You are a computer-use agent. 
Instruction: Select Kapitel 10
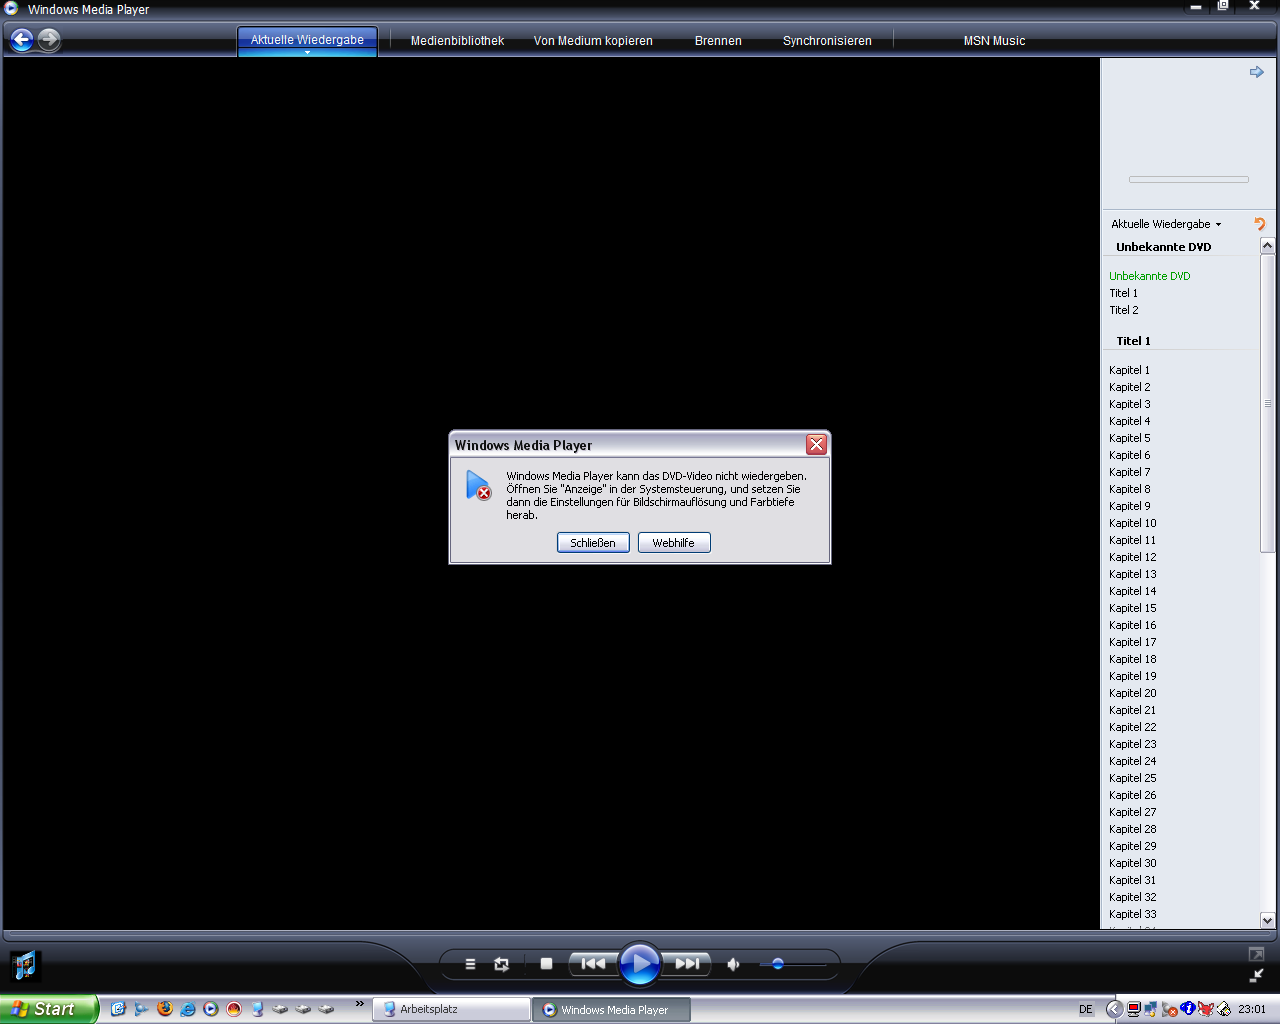click(1132, 523)
